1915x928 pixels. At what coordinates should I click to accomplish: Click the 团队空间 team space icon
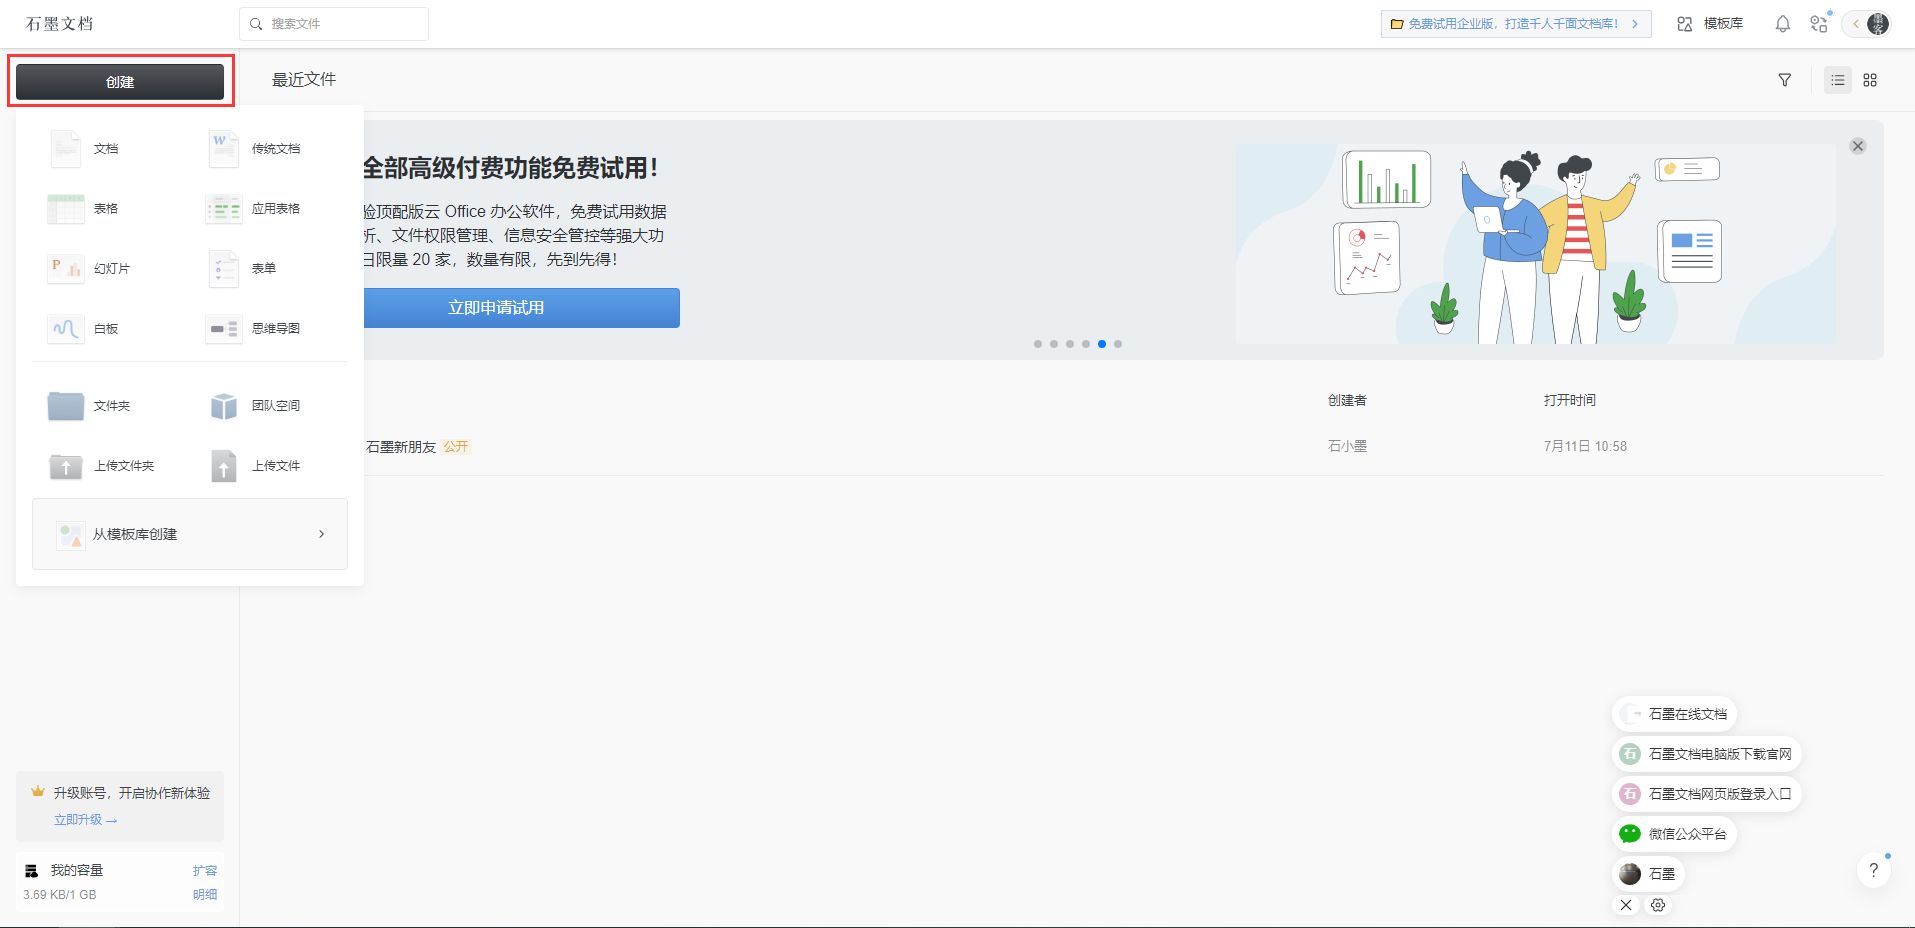[x=224, y=406]
